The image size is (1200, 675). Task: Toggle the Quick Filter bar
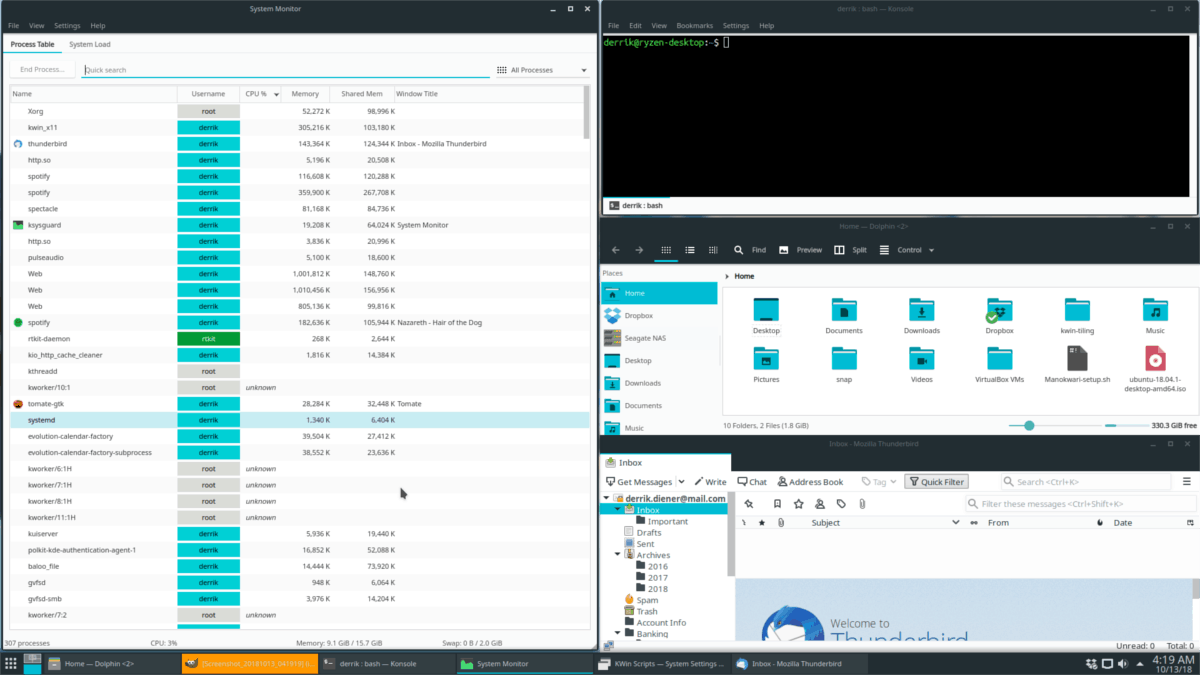[x=935, y=481]
